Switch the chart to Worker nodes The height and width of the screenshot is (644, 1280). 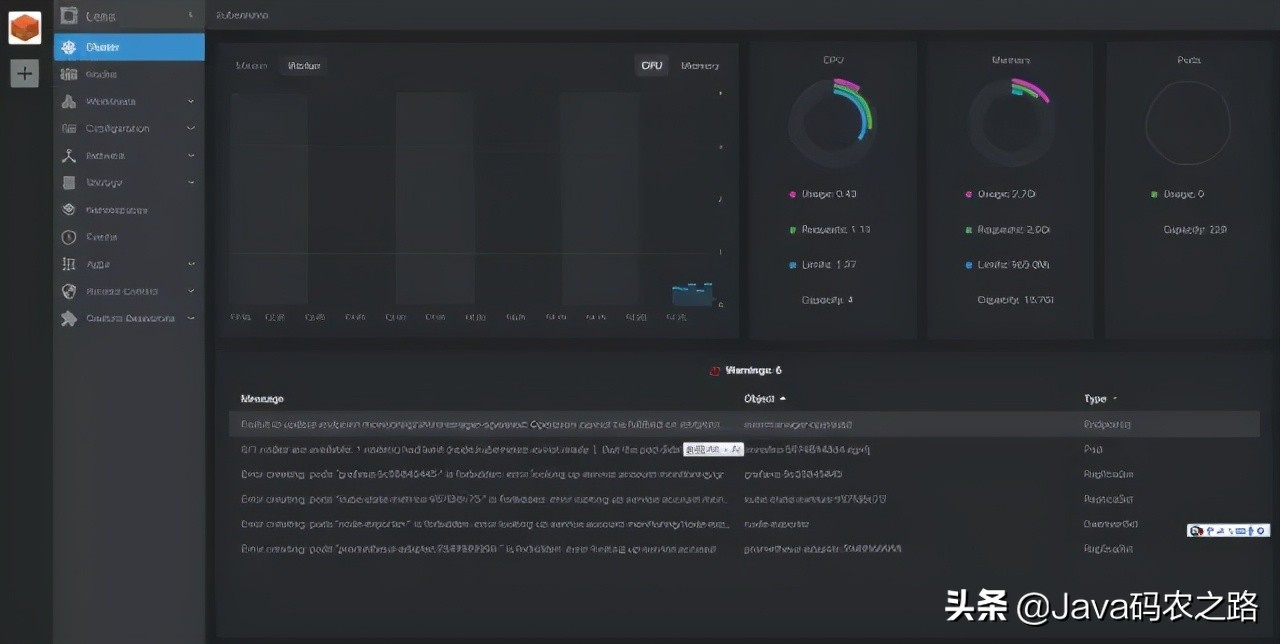point(304,66)
